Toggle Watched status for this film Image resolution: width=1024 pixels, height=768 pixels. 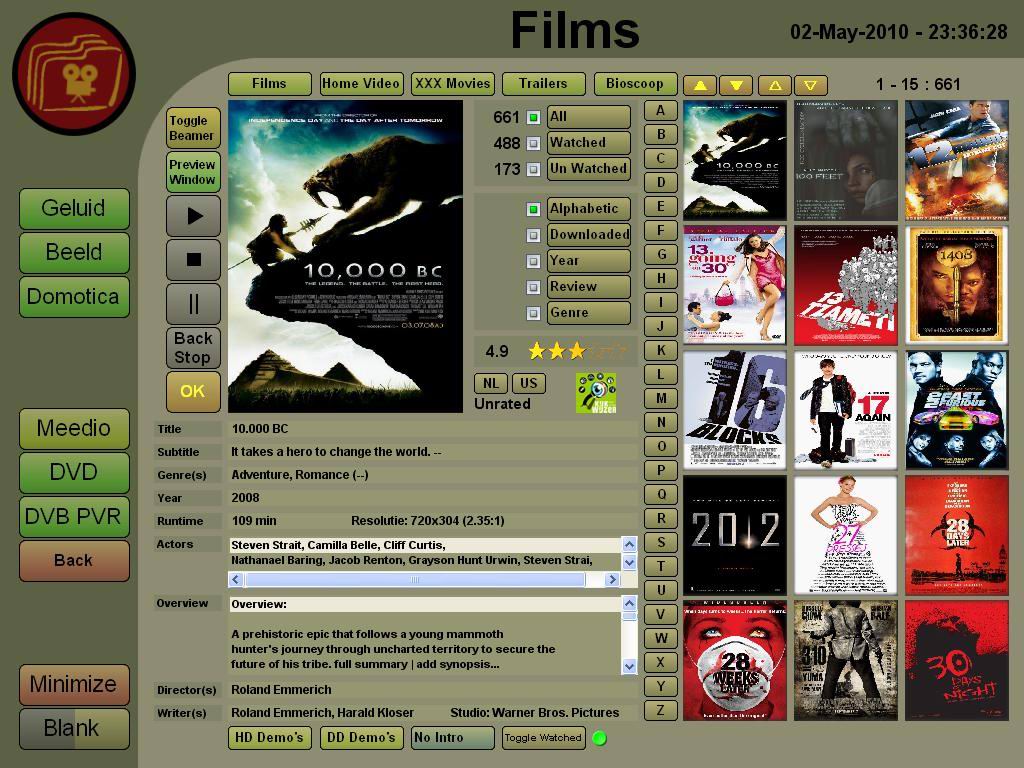tap(543, 738)
